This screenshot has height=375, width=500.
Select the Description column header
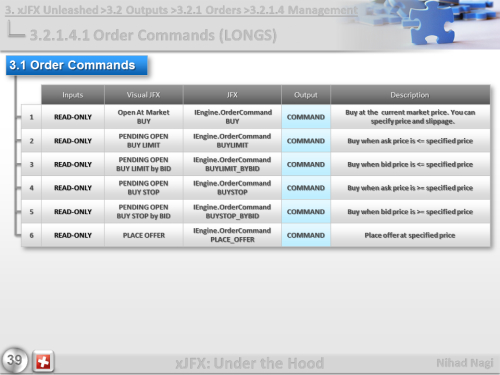pyautogui.click(x=410, y=95)
